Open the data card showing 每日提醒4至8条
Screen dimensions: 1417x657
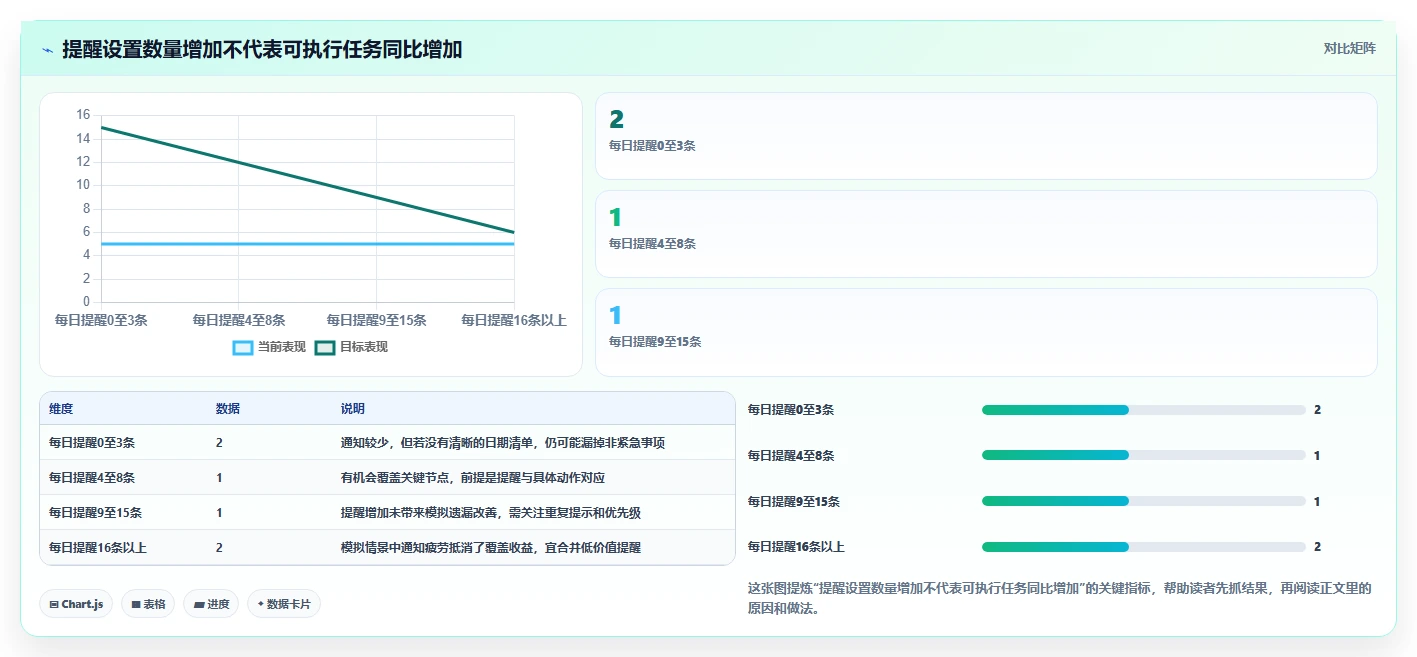pyautogui.click(x=986, y=234)
